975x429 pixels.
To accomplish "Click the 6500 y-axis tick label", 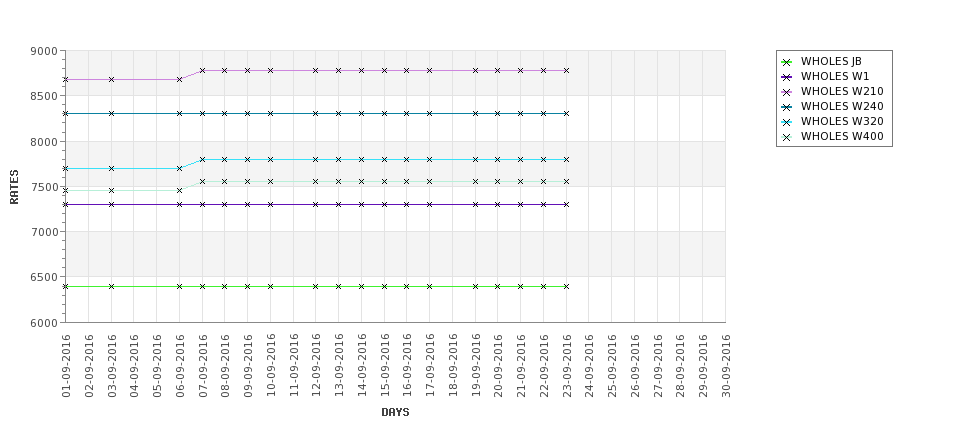I will [44, 277].
